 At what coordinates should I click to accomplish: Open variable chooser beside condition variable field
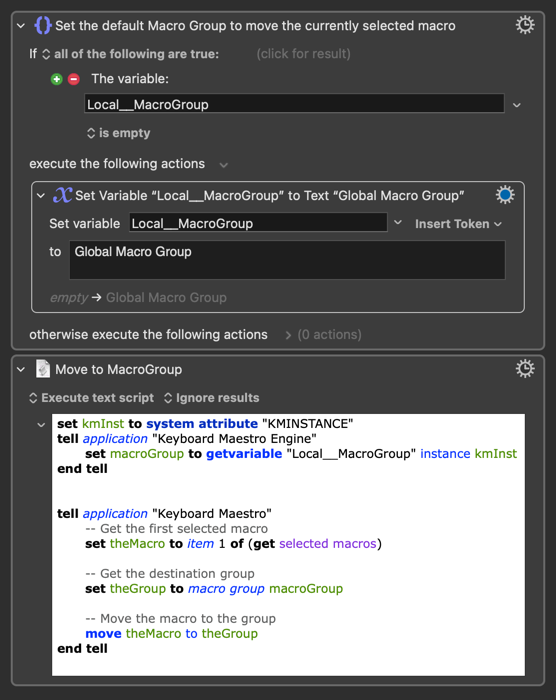(x=517, y=105)
